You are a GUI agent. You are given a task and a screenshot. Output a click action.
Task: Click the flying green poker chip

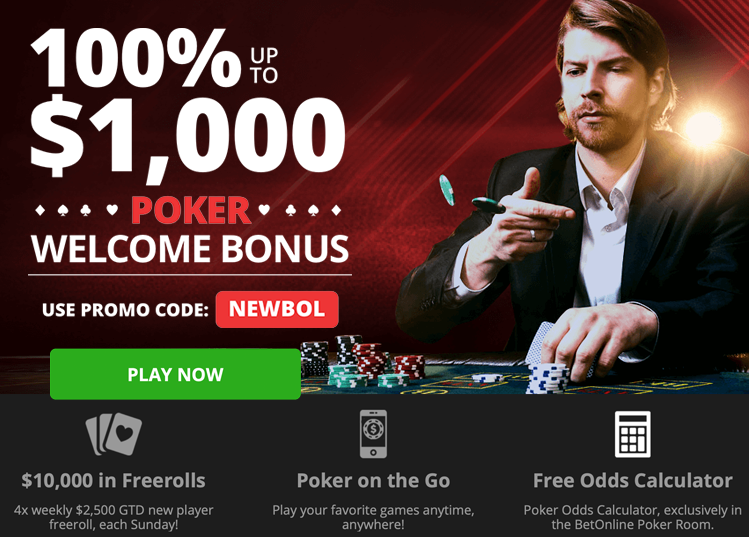tap(447, 190)
